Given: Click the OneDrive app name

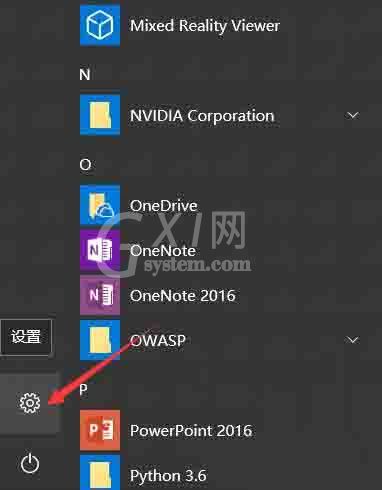Looking at the screenshot, I should pos(163,206).
